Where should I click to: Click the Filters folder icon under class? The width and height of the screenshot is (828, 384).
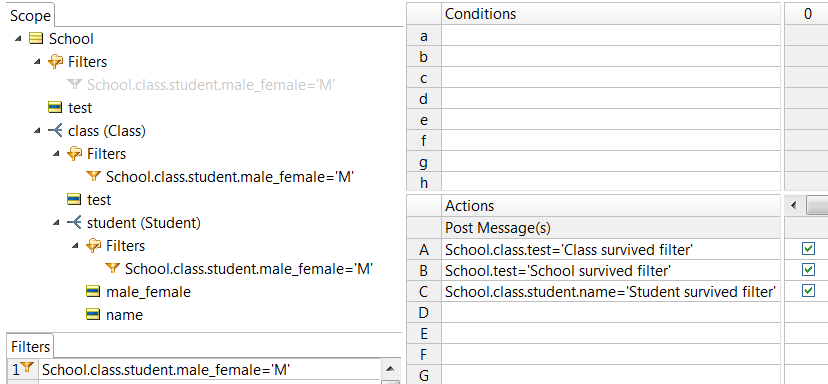coord(74,154)
